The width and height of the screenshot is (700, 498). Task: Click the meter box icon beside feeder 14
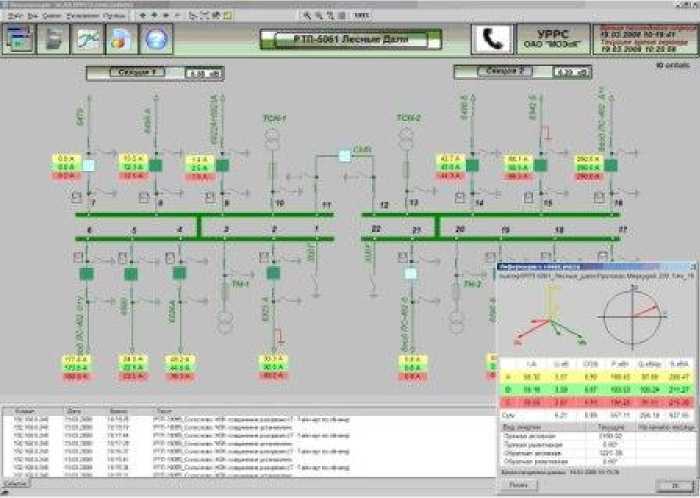tap(460, 197)
